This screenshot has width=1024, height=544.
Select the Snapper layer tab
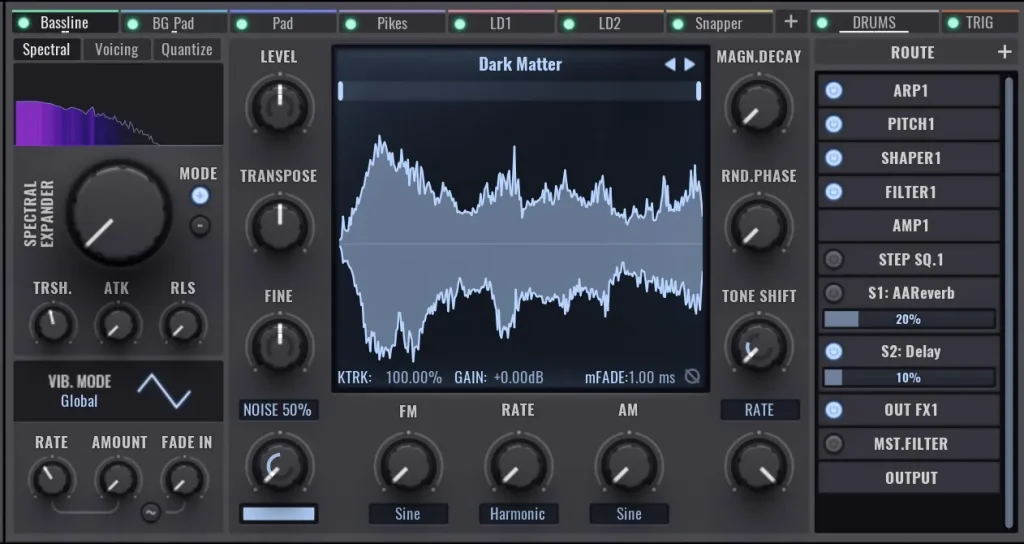(x=718, y=23)
